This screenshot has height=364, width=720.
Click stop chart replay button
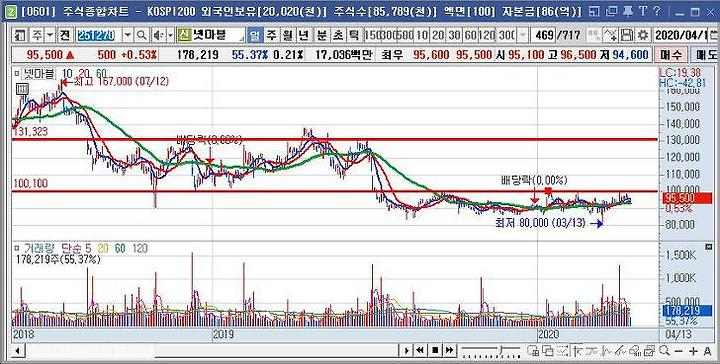click(x=435, y=350)
